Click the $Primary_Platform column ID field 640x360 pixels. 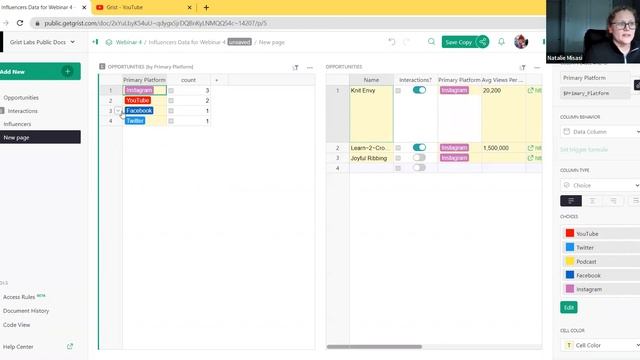click(x=595, y=93)
